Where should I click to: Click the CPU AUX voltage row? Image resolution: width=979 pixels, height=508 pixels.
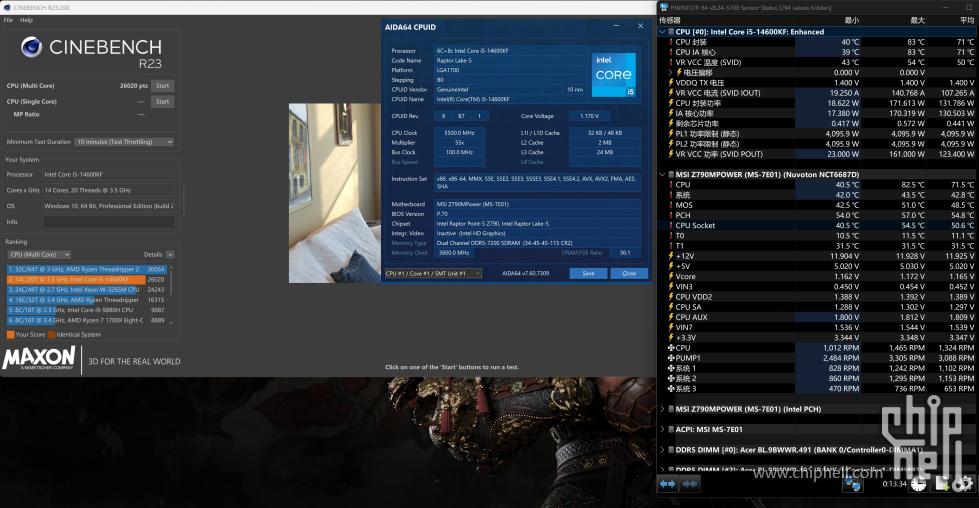click(x=818, y=317)
